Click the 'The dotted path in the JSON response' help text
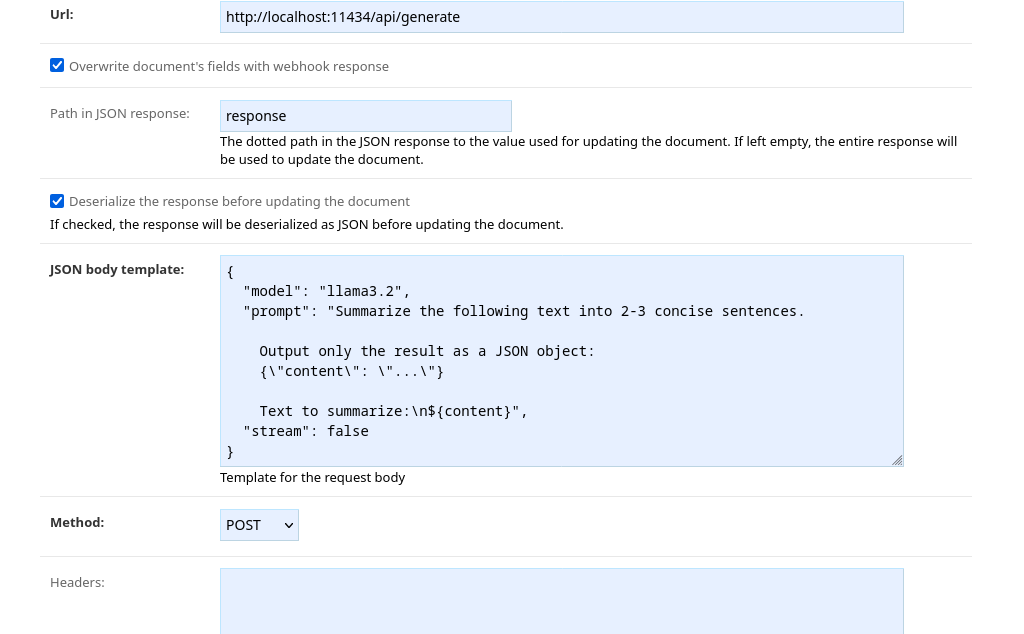The width and height of the screenshot is (1024, 634). [x=588, y=150]
